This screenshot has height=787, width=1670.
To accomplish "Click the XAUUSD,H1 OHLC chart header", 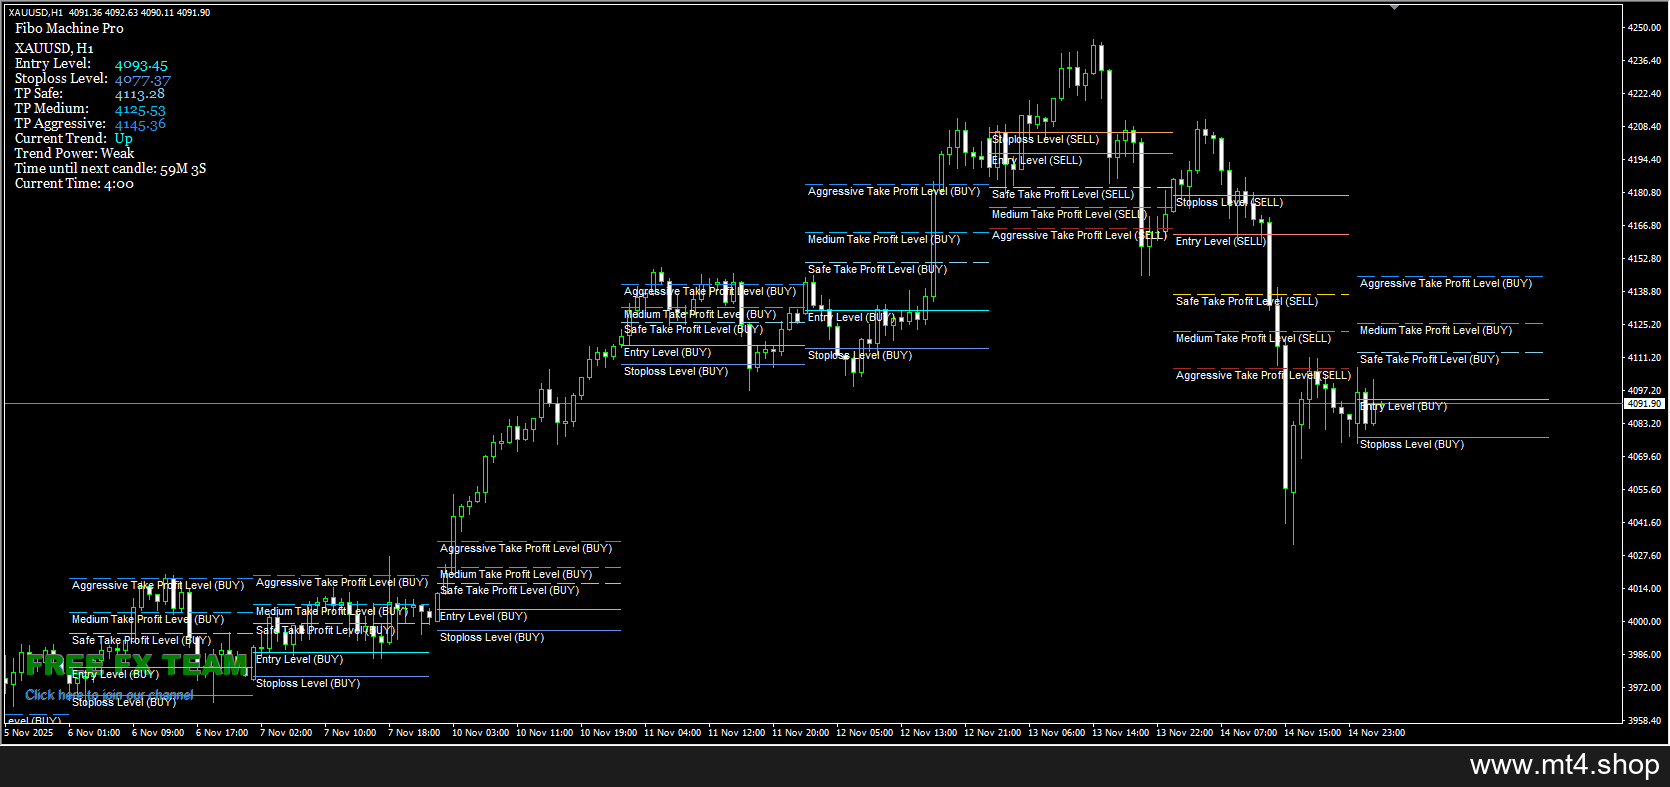I will (109, 13).
